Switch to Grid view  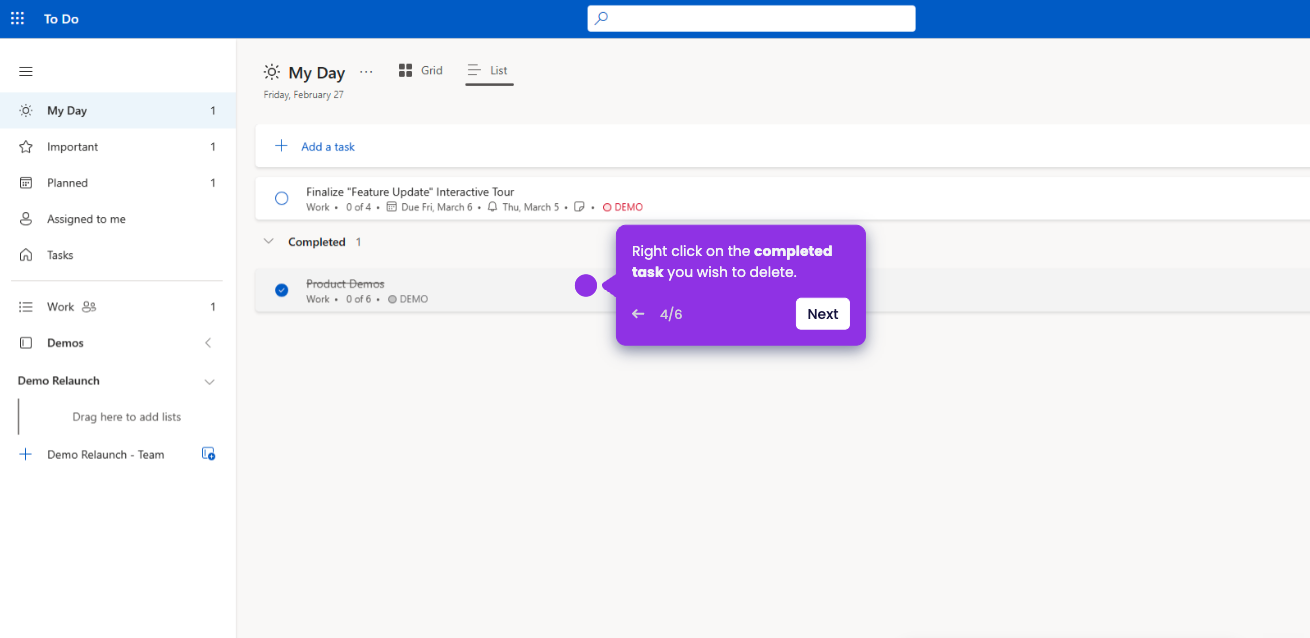[420, 70]
